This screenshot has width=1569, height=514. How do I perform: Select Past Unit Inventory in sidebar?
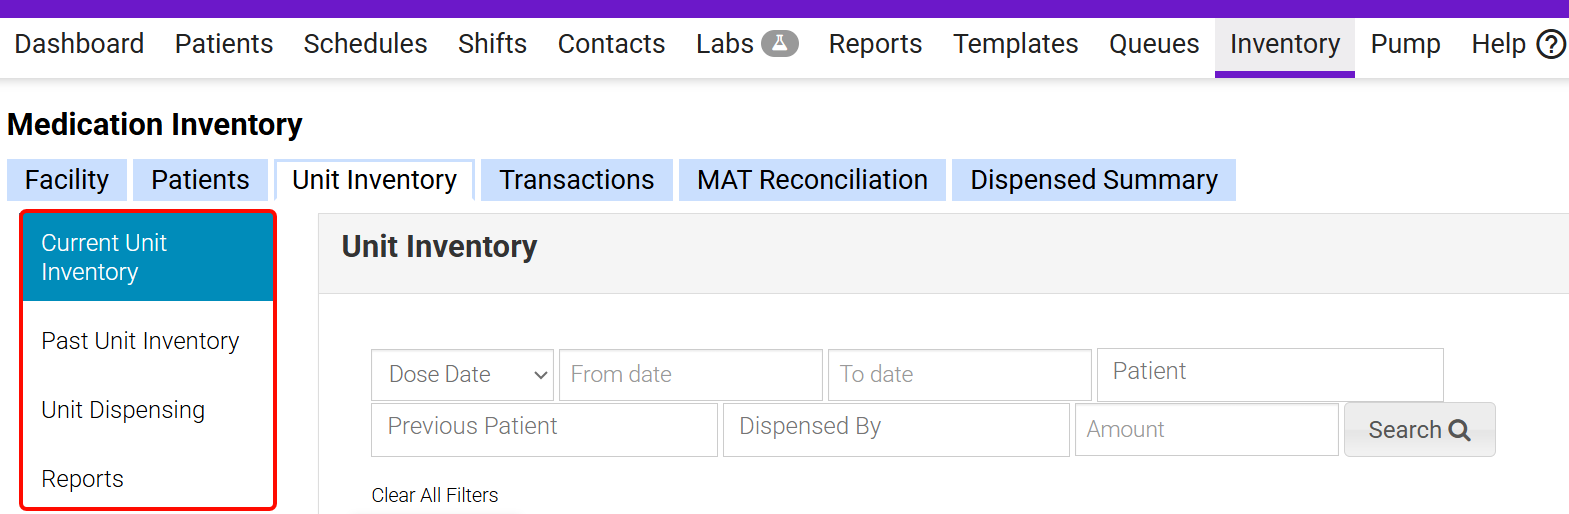point(140,341)
